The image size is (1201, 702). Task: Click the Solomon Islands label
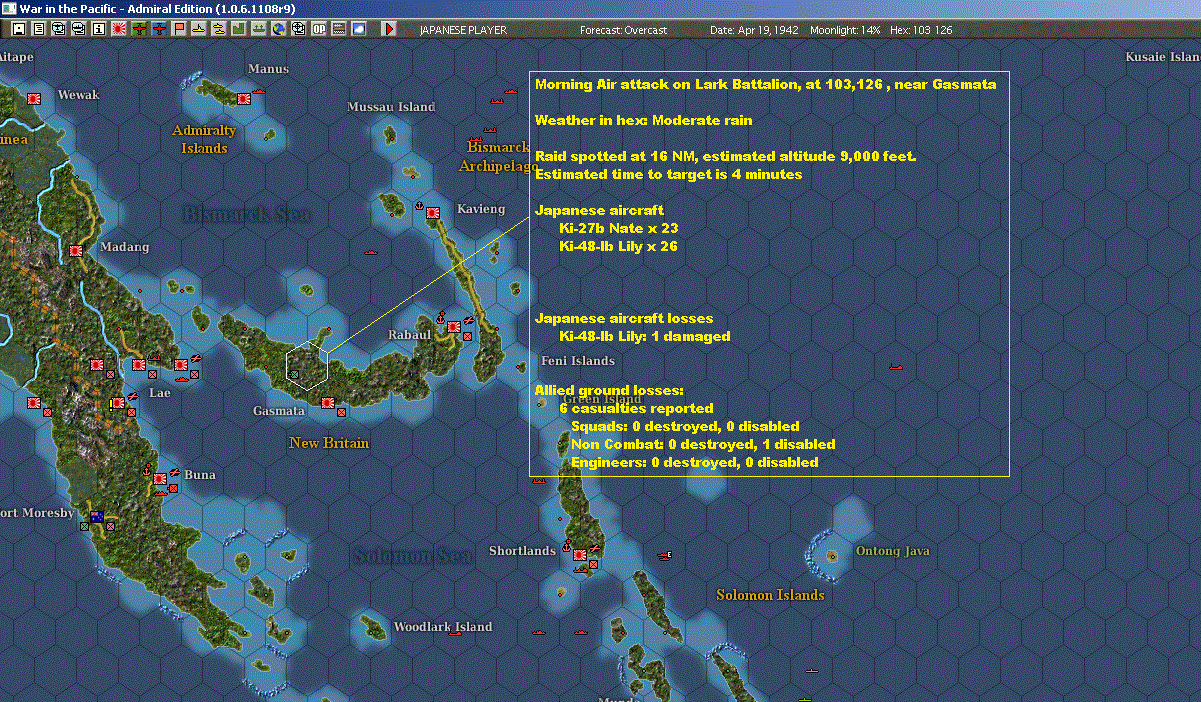tap(770, 595)
